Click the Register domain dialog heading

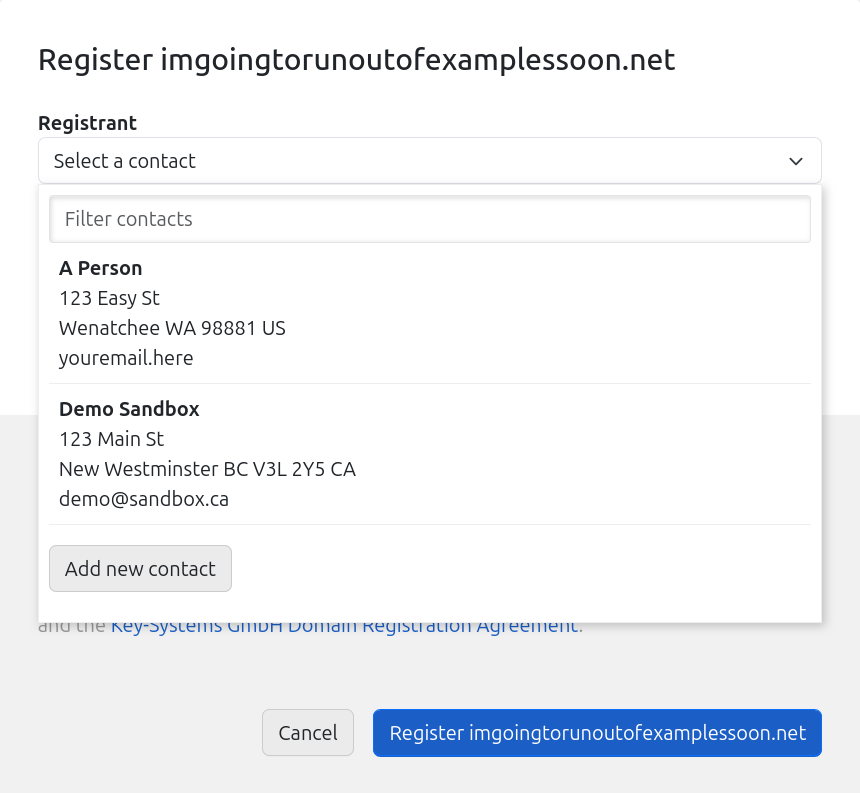coord(356,60)
